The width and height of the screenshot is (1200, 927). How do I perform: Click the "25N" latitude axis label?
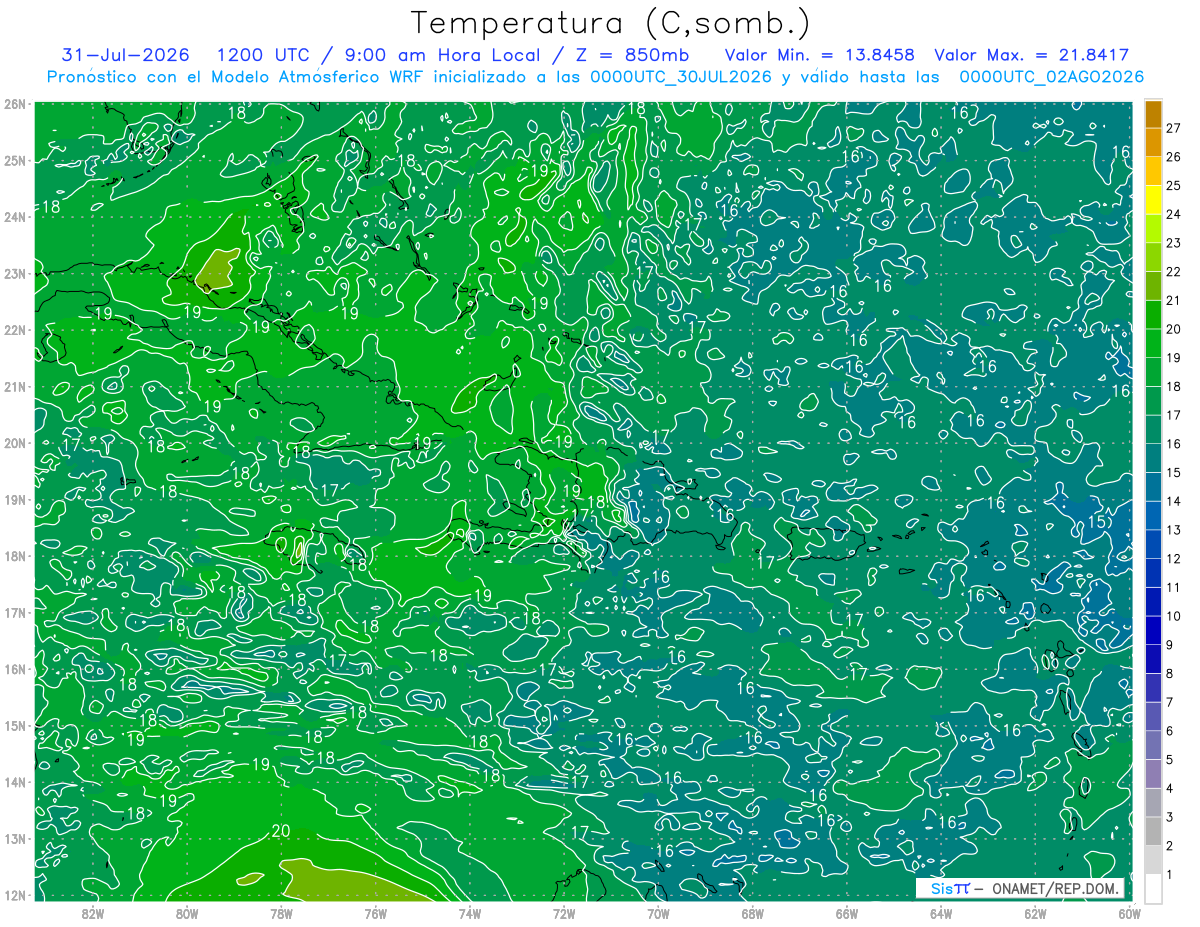[15, 160]
